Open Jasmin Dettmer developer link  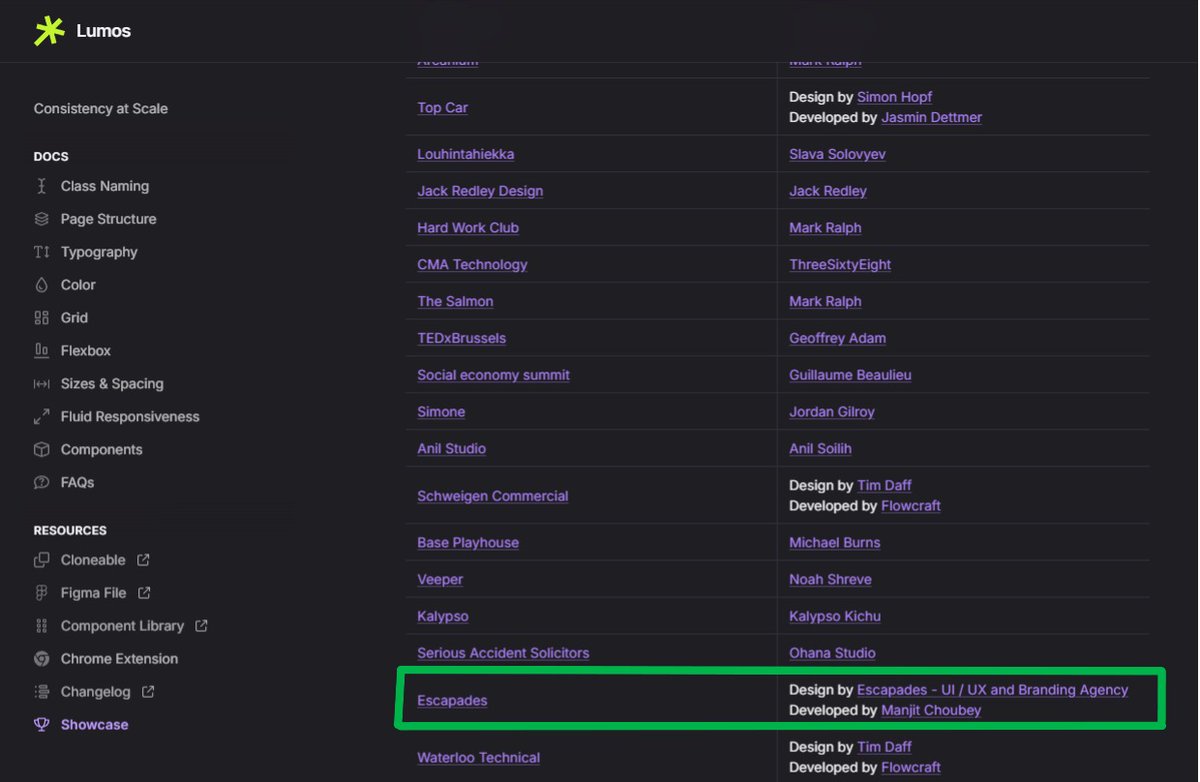tap(932, 117)
